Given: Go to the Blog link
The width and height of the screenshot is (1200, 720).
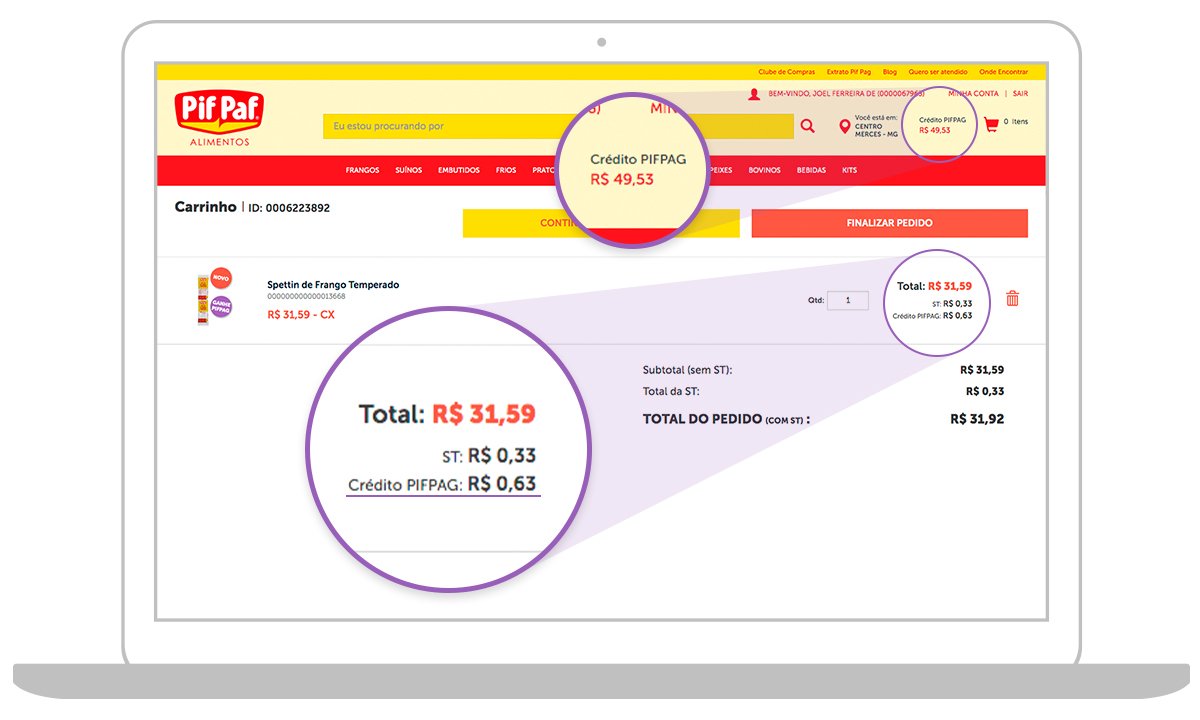Looking at the screenshot, I should pyautogui.click(x=890, y=72).
